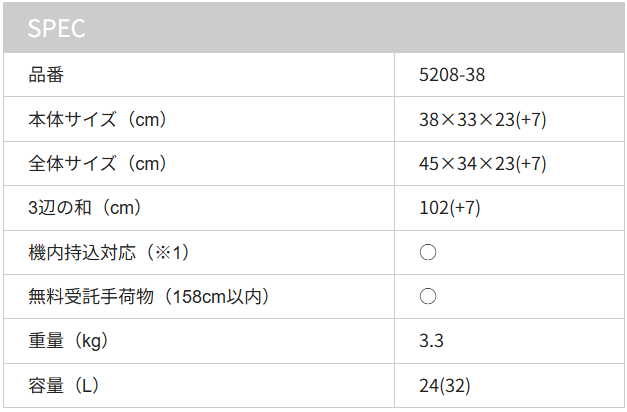
Task: Click the value 102(+7)
Action: pyautogui.click(x=449, y=208)
